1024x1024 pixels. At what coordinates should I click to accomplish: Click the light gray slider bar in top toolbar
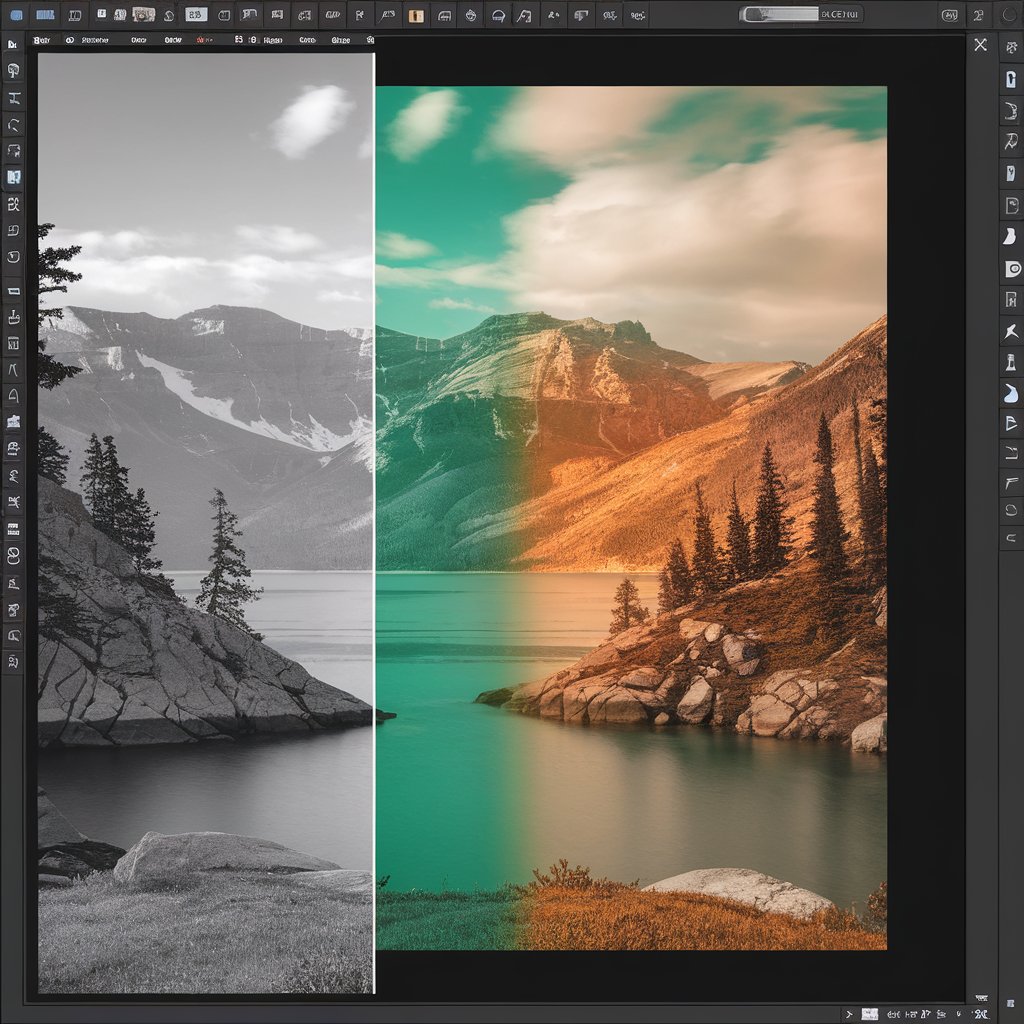click(x=780, y=14)
